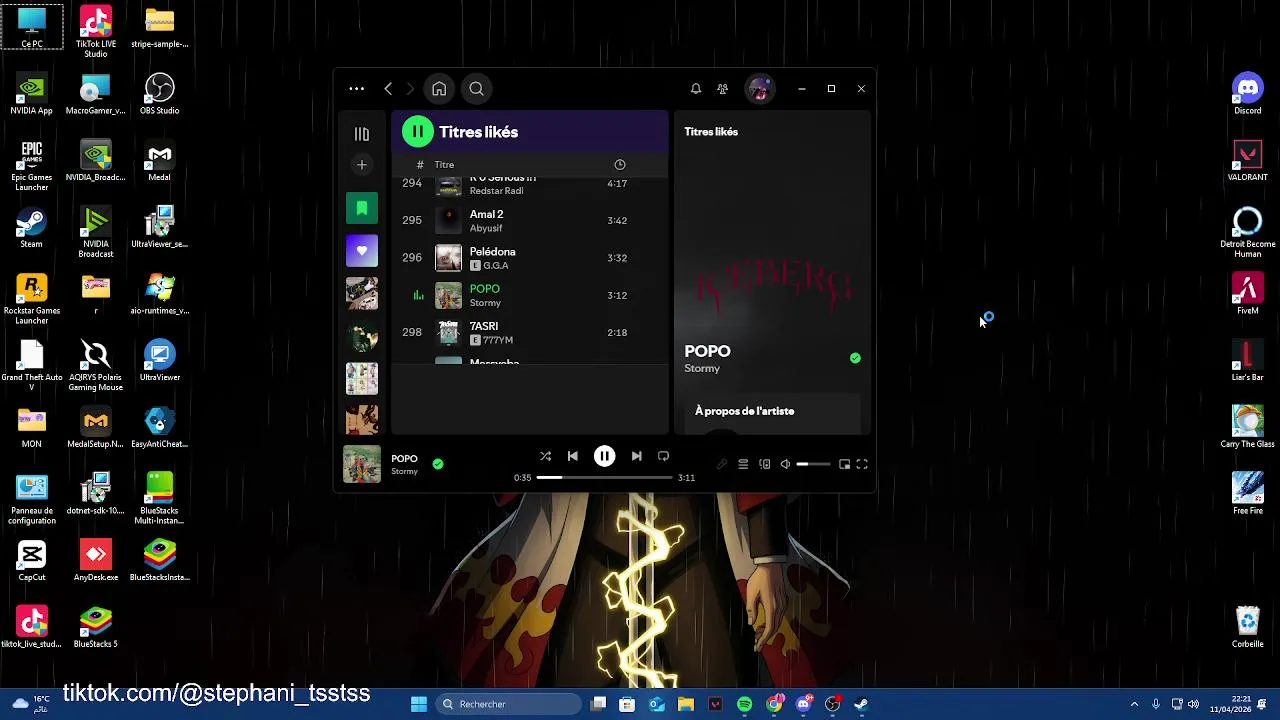Open Windows Start menu
1280x720 pixels.
coord(419,704)
